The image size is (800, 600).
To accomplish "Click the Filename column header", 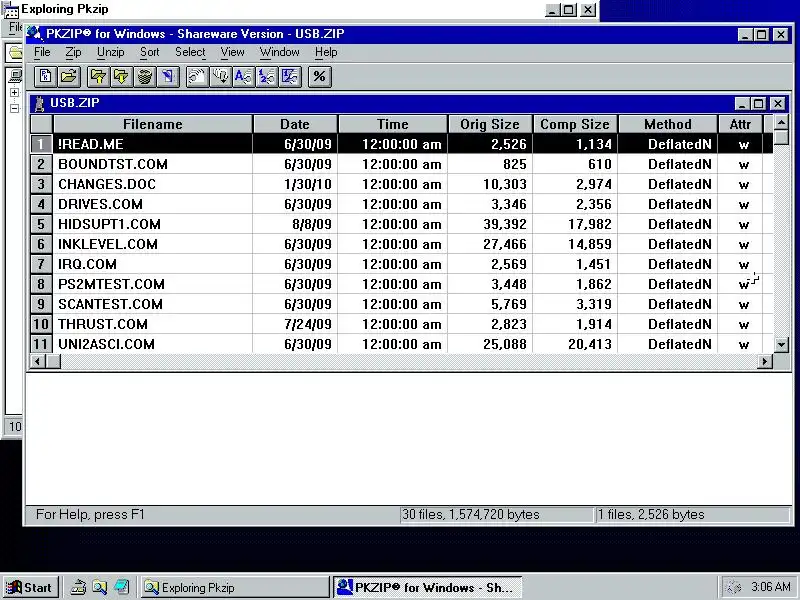I will tap(153, 124).
